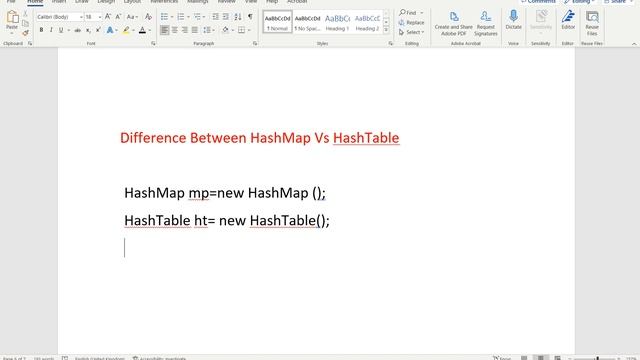The width and height of the screenshot is (640, 360).
Task: Apply strikethrough formatting
Action: click(x=77, y=30)
